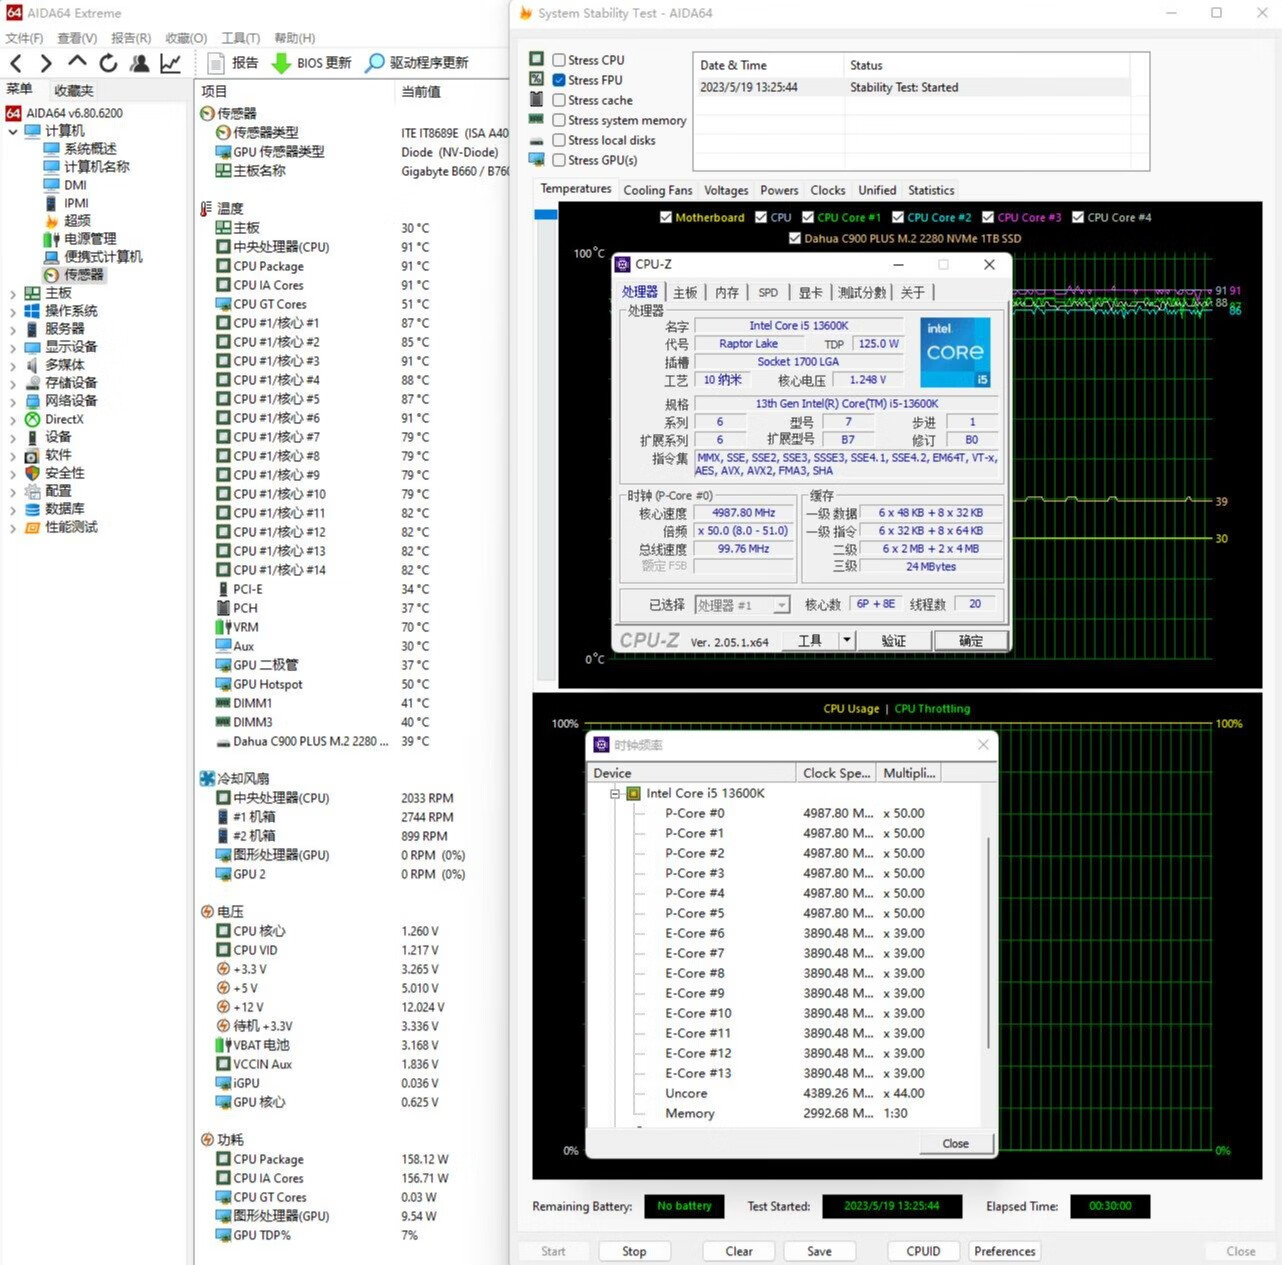Screen dimensions: 1282x1265
Task: Open the 测试分数 tab in CPU-Z
Action: point(862,292)
